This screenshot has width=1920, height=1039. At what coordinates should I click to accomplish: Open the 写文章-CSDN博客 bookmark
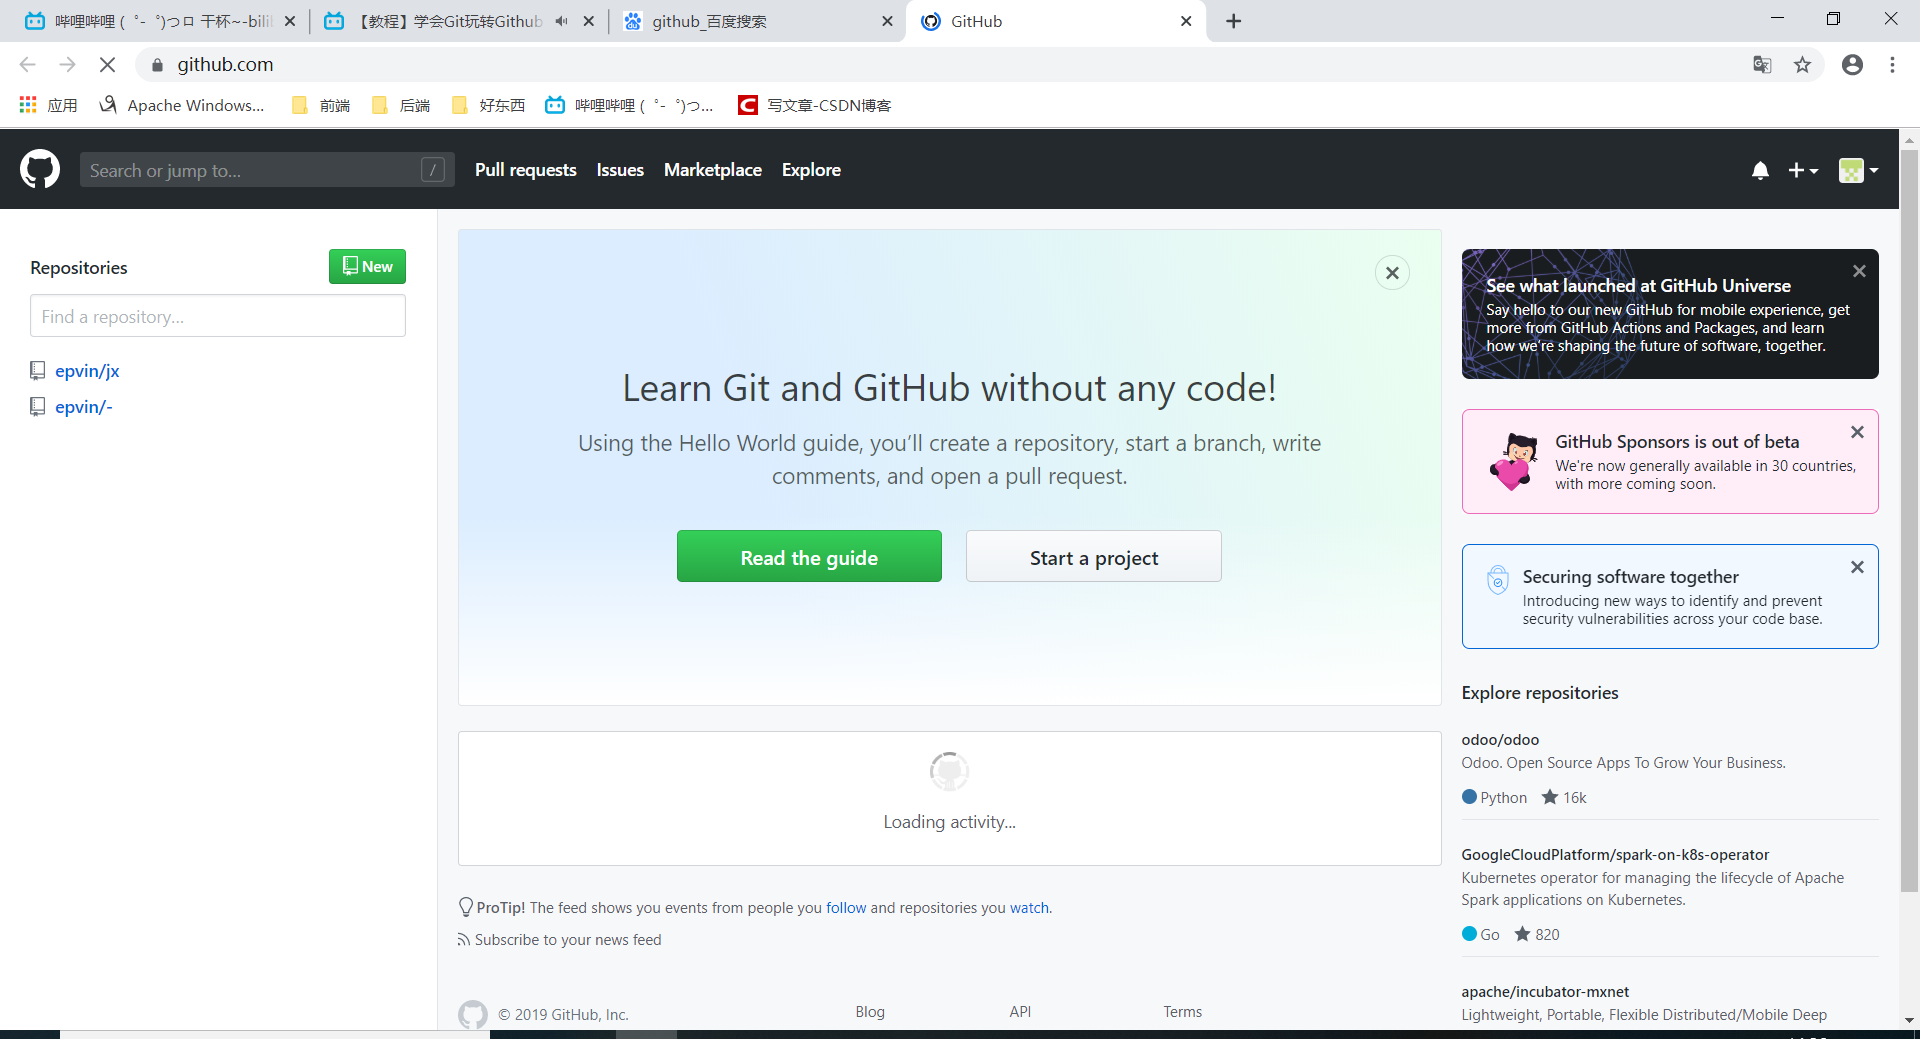pyautogui.click(x=814, y=105)
